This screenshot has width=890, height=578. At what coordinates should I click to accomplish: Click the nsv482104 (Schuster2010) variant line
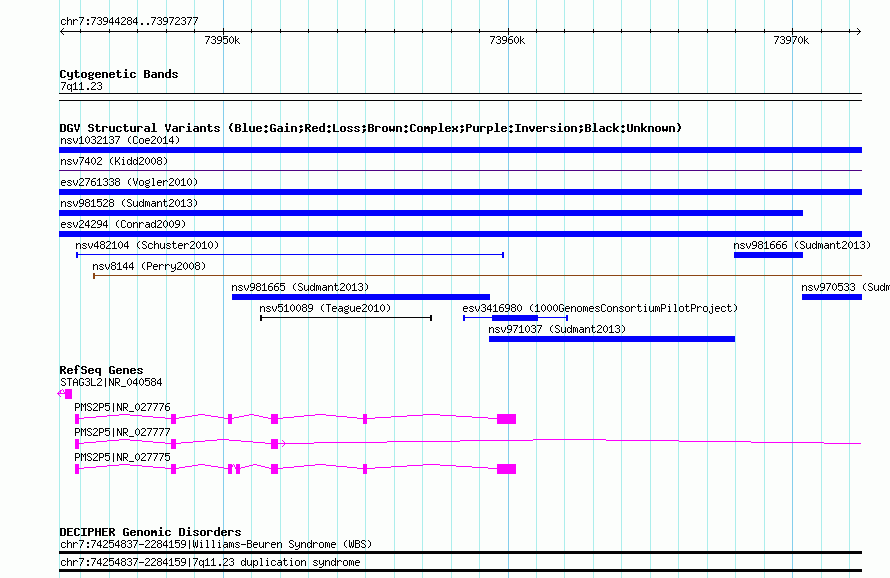click(290, 255)
